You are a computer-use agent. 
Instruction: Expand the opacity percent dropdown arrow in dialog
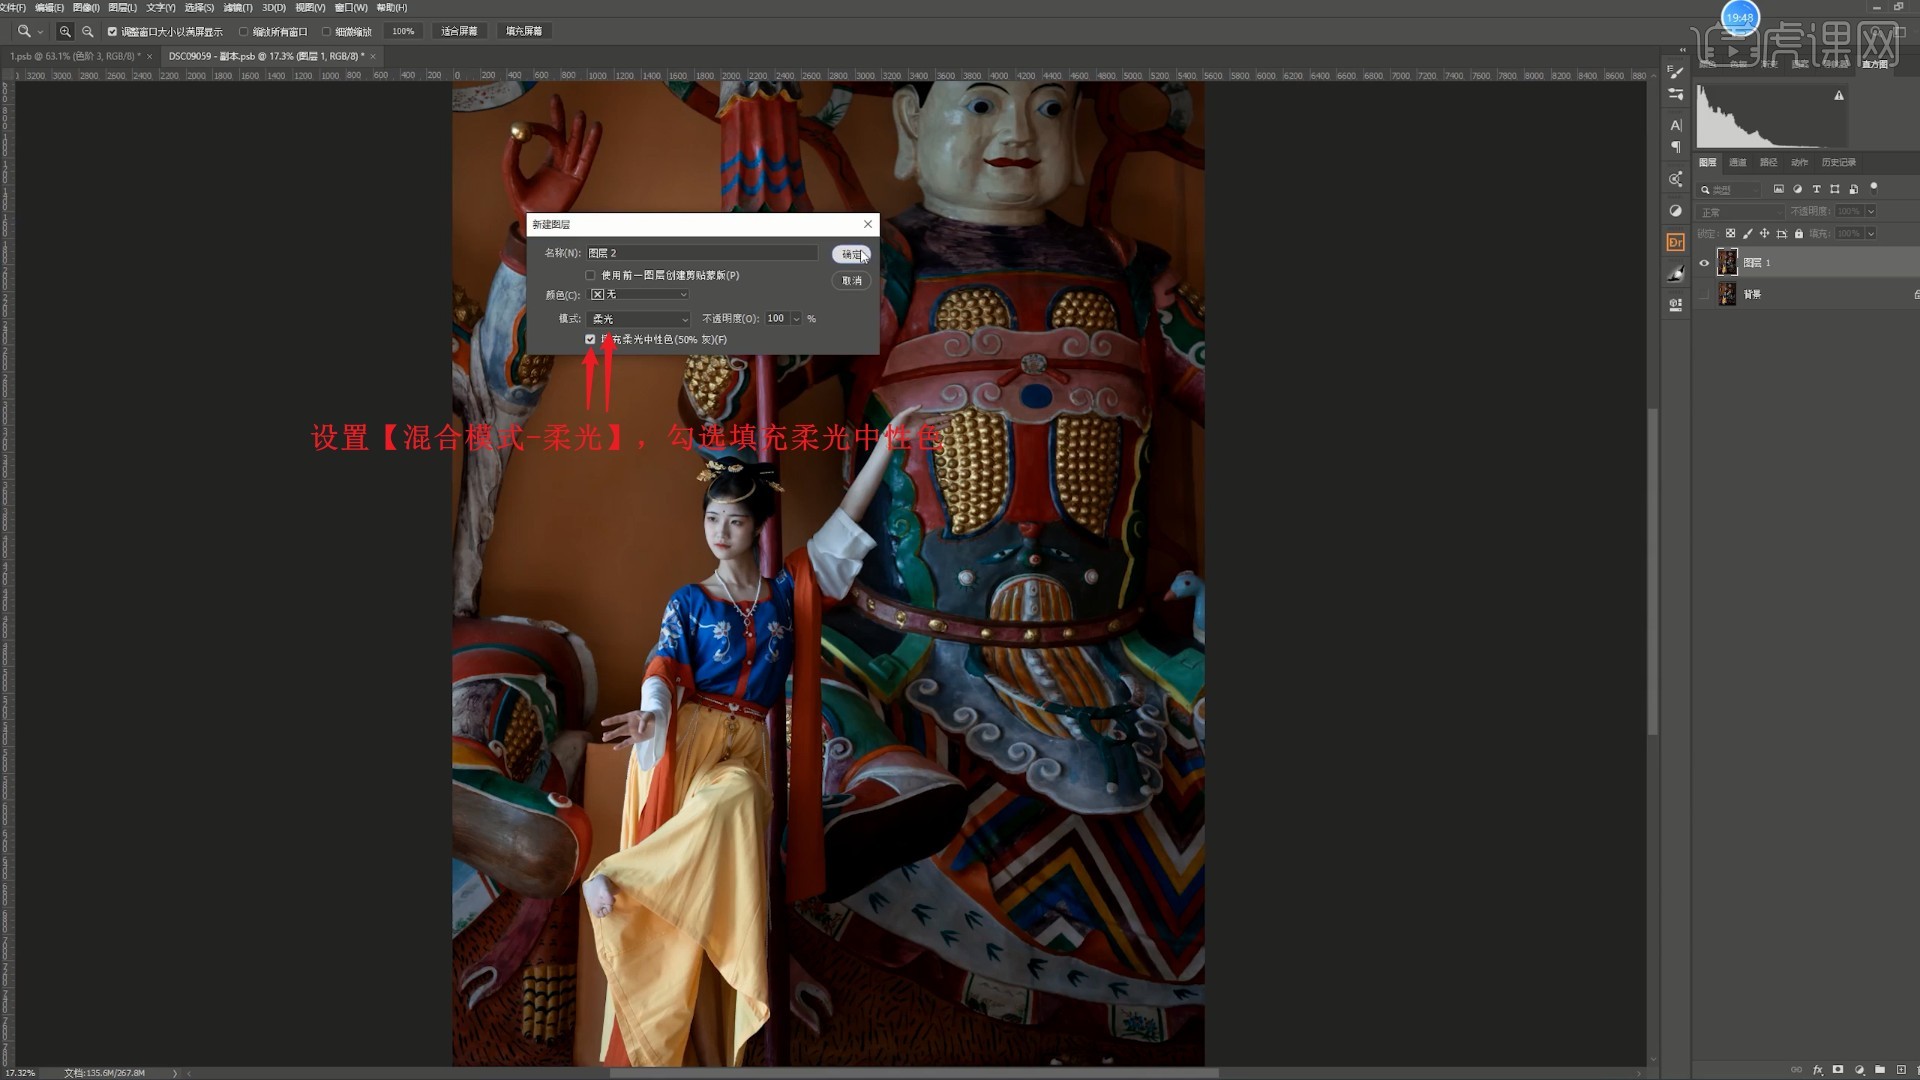point(796,319)
